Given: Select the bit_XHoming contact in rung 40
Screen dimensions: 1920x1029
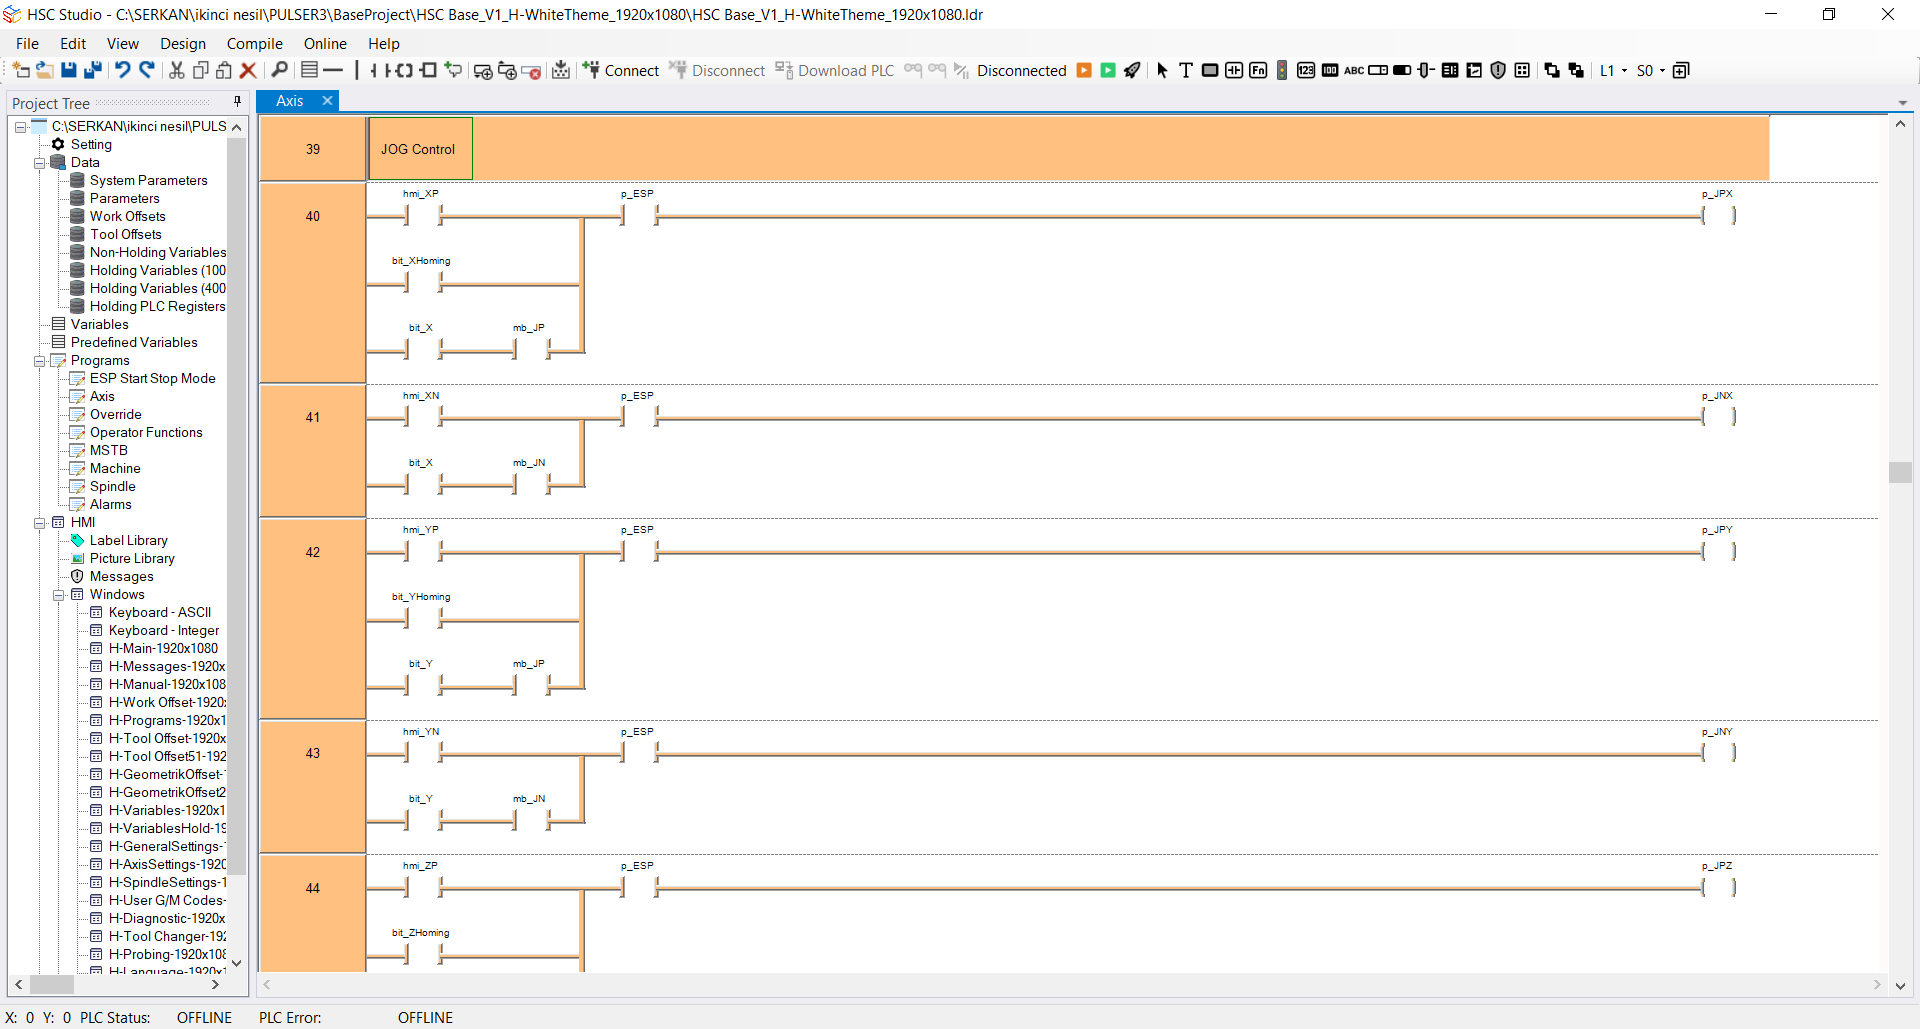Looking at the screenshot, I should [423, 283].
